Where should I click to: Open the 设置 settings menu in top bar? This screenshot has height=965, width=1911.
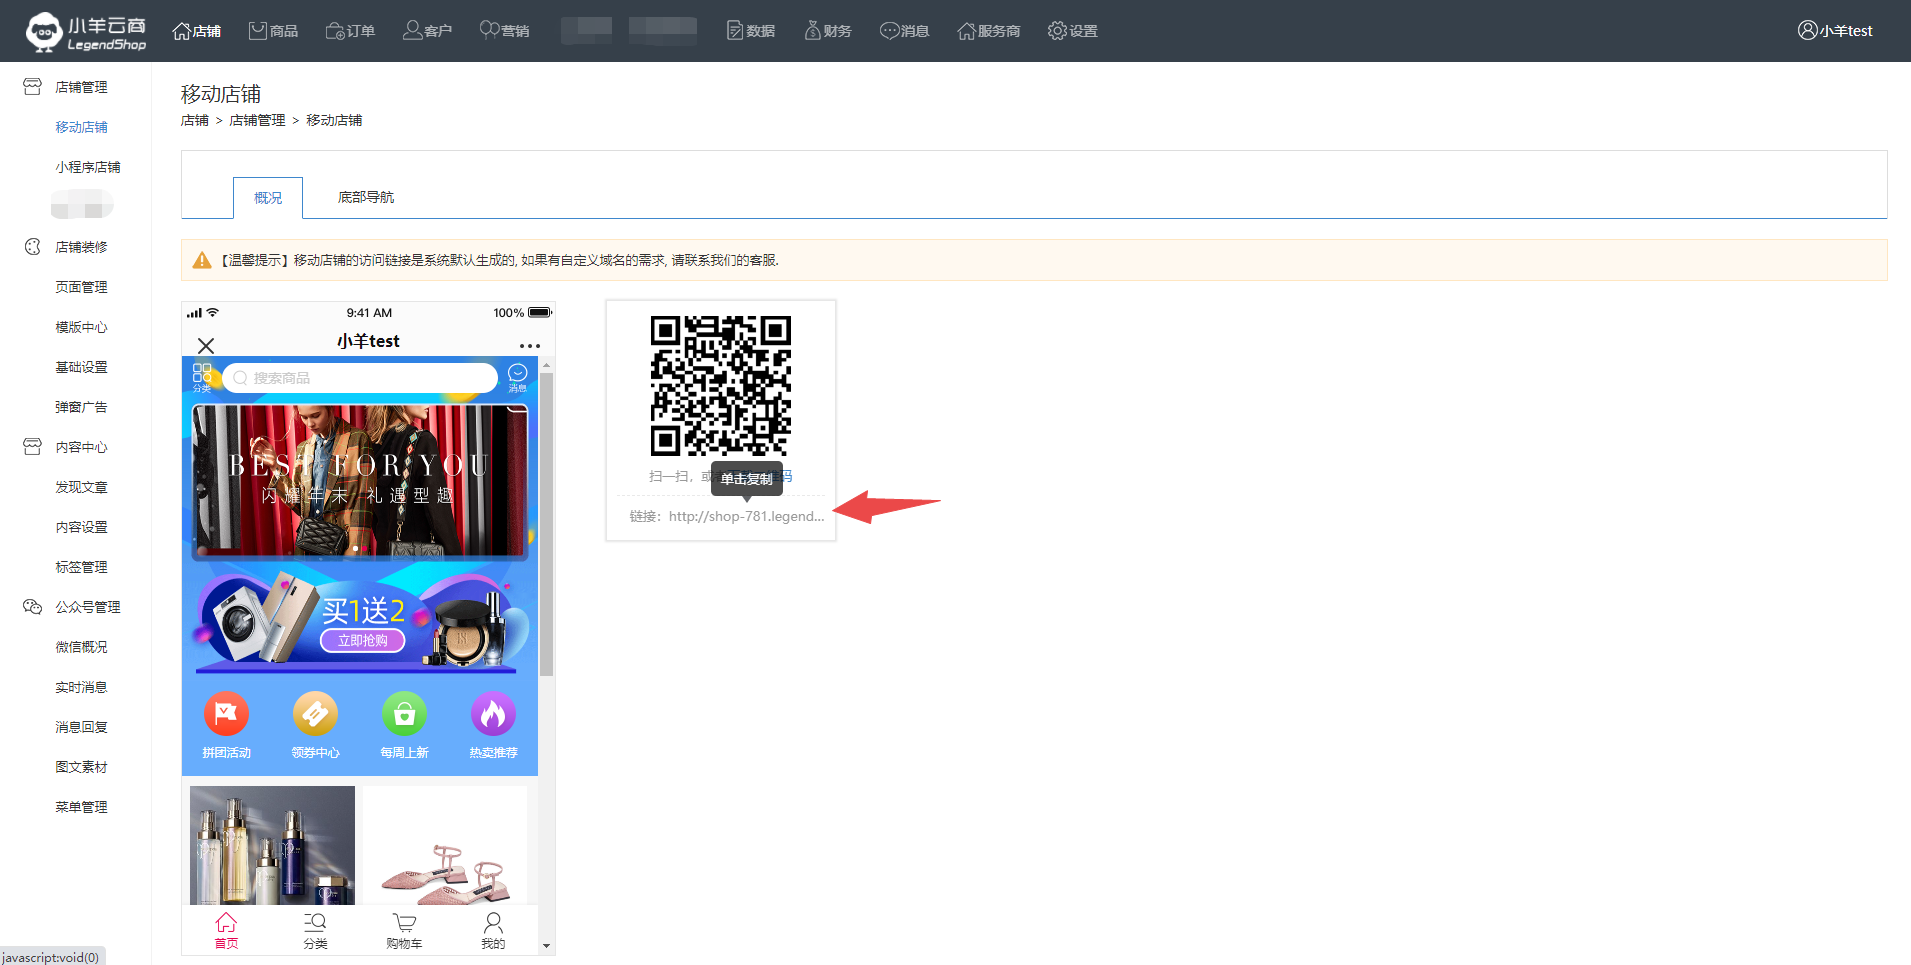1073,31
